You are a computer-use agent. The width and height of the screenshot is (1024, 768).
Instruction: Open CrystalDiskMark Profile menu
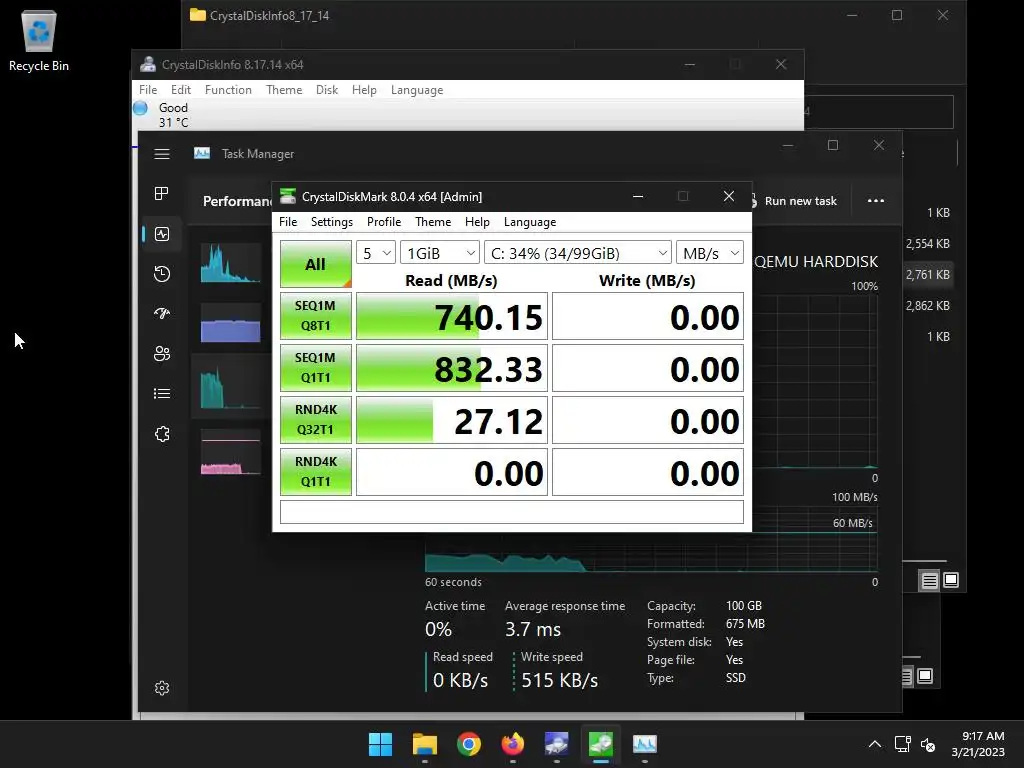(x=384, y=222)
